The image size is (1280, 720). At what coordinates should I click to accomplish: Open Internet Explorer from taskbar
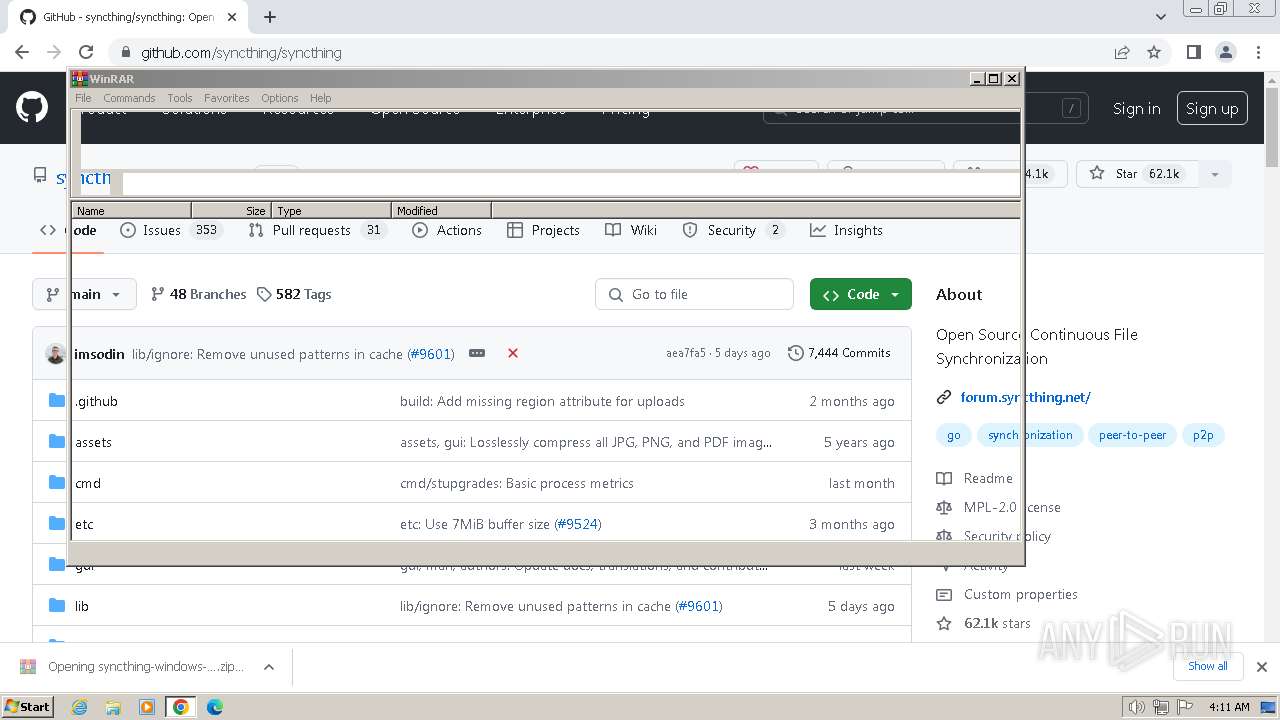[79, 707]
